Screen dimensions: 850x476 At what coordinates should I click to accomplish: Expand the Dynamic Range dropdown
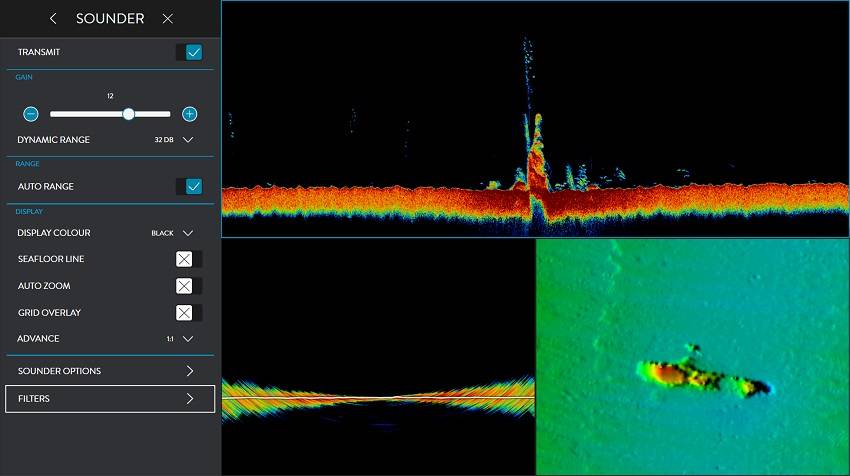tap(187, 140)
